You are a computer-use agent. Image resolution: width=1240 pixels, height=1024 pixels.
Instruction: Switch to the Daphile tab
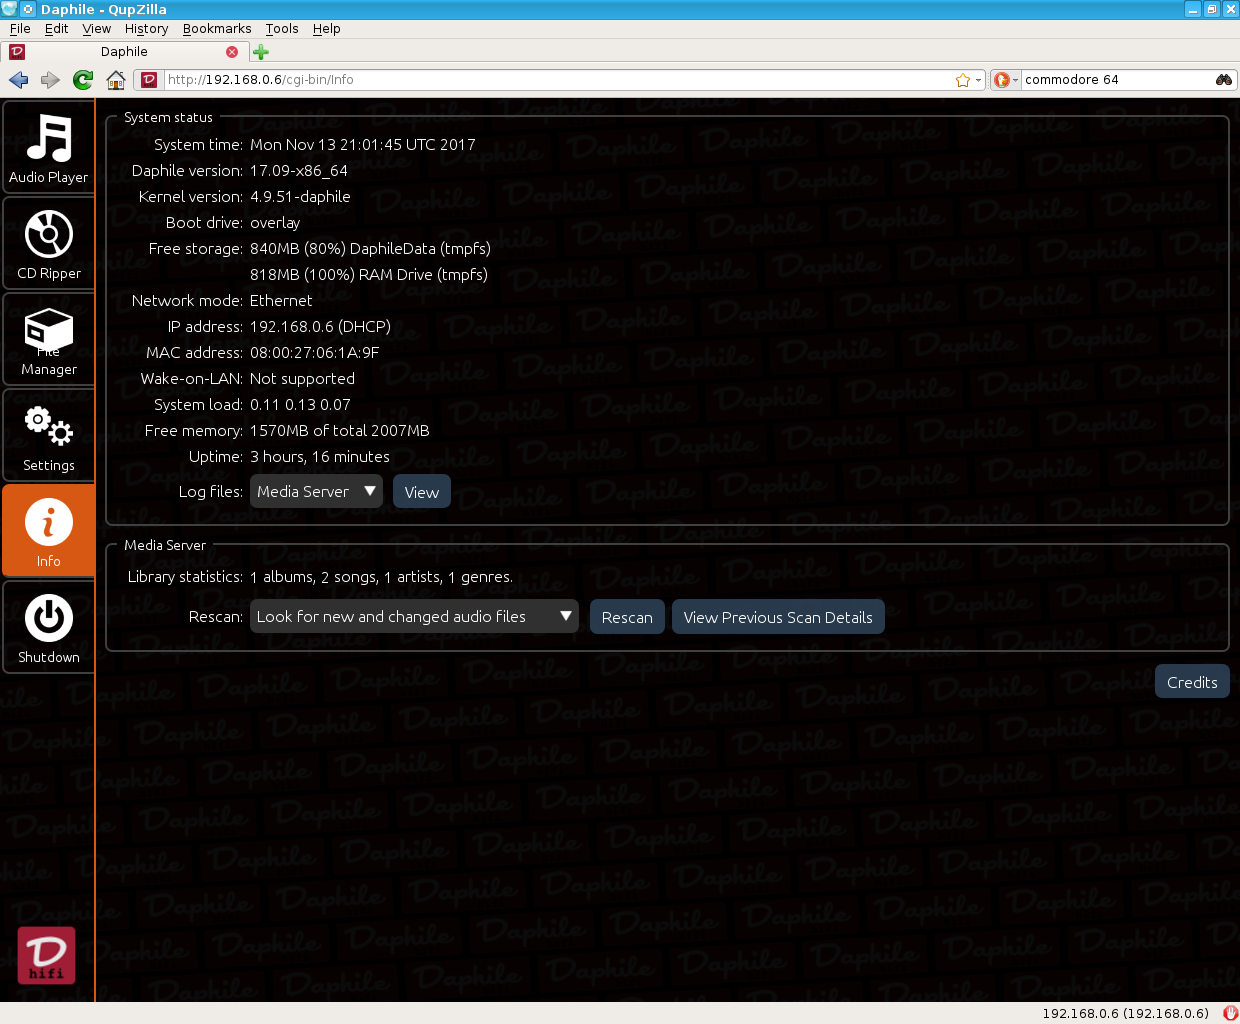(124, 52)
